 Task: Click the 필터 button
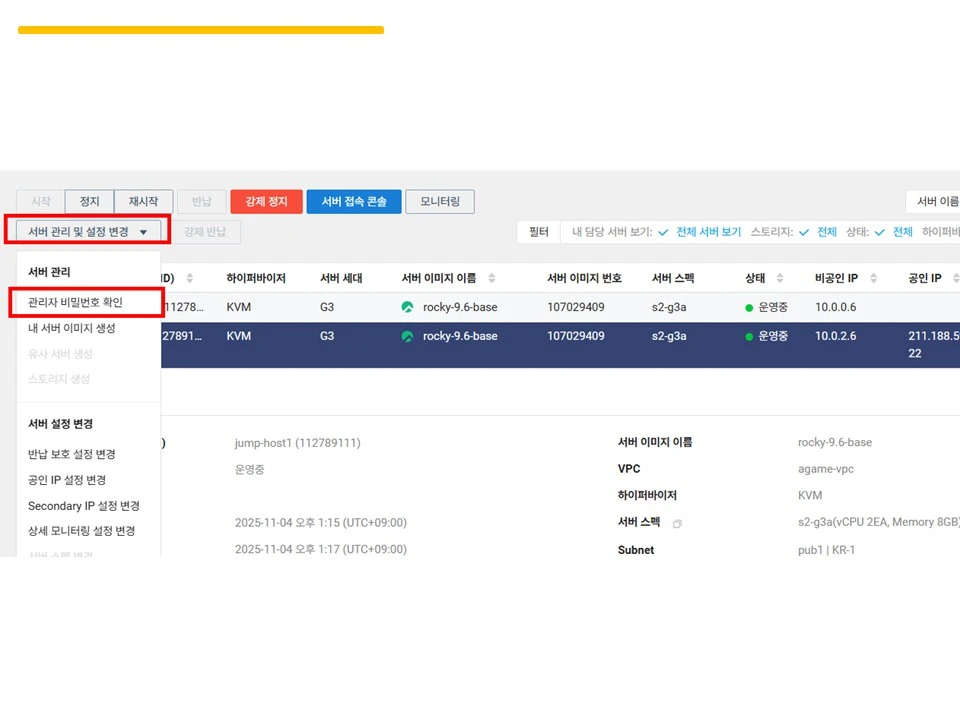coord(539,232)
